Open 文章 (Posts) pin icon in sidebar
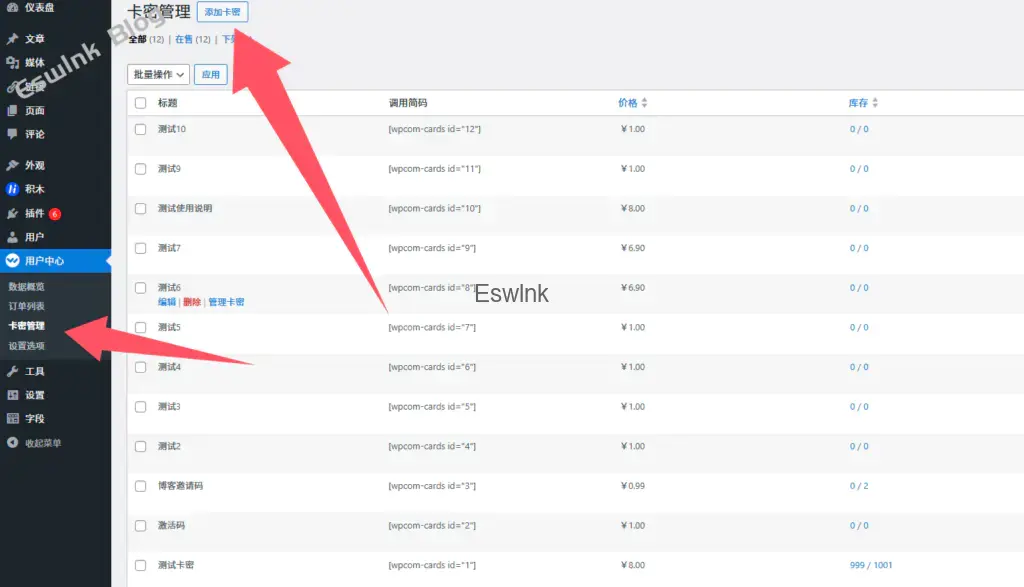Image resolution: width=1024 pixels, height=587 pixels. tap(12, 39)
